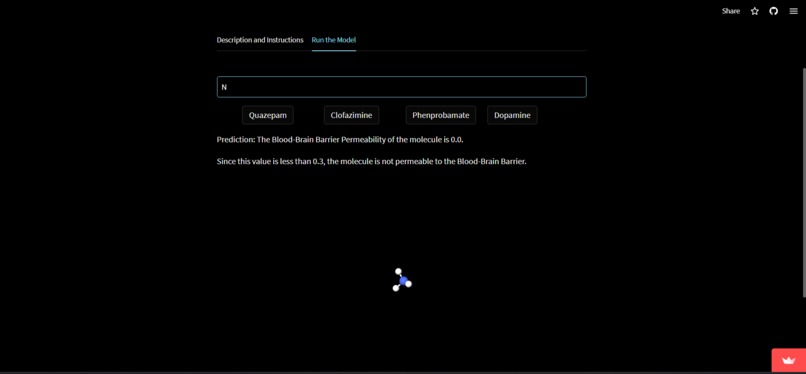This screenshot has height=374, width=806.
Task: Choose the Dopamine example button
Action: tap(512, 115)
